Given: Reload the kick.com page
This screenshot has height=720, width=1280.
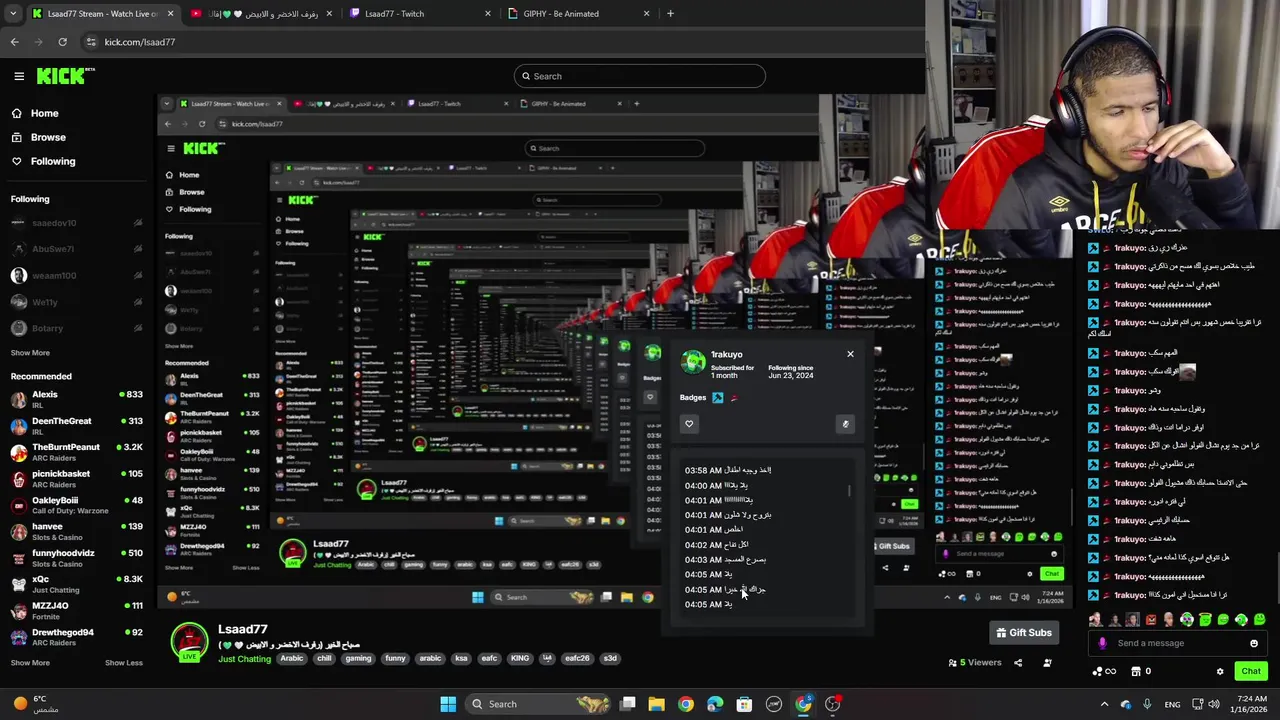Looking at the screenshot, I should click(62, 42).
